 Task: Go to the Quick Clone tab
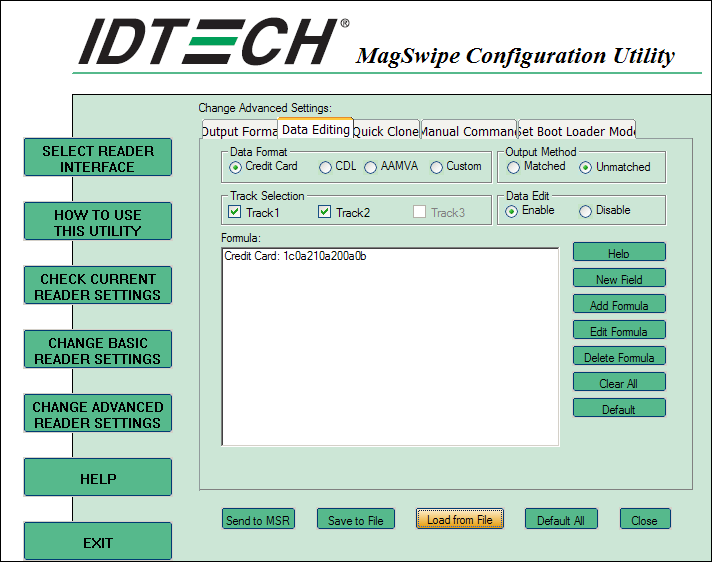(x=386, y=131)
